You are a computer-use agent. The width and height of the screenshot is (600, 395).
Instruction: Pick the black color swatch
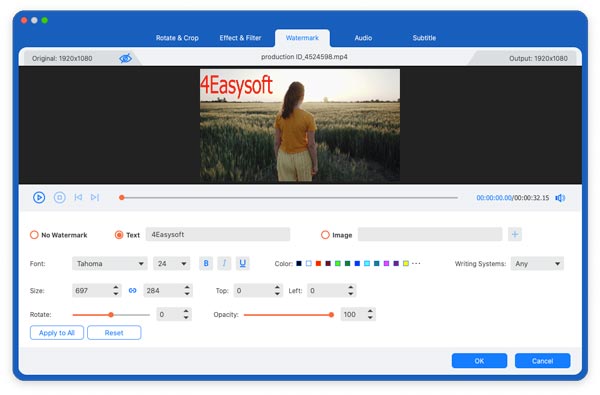tap(299, 263)
